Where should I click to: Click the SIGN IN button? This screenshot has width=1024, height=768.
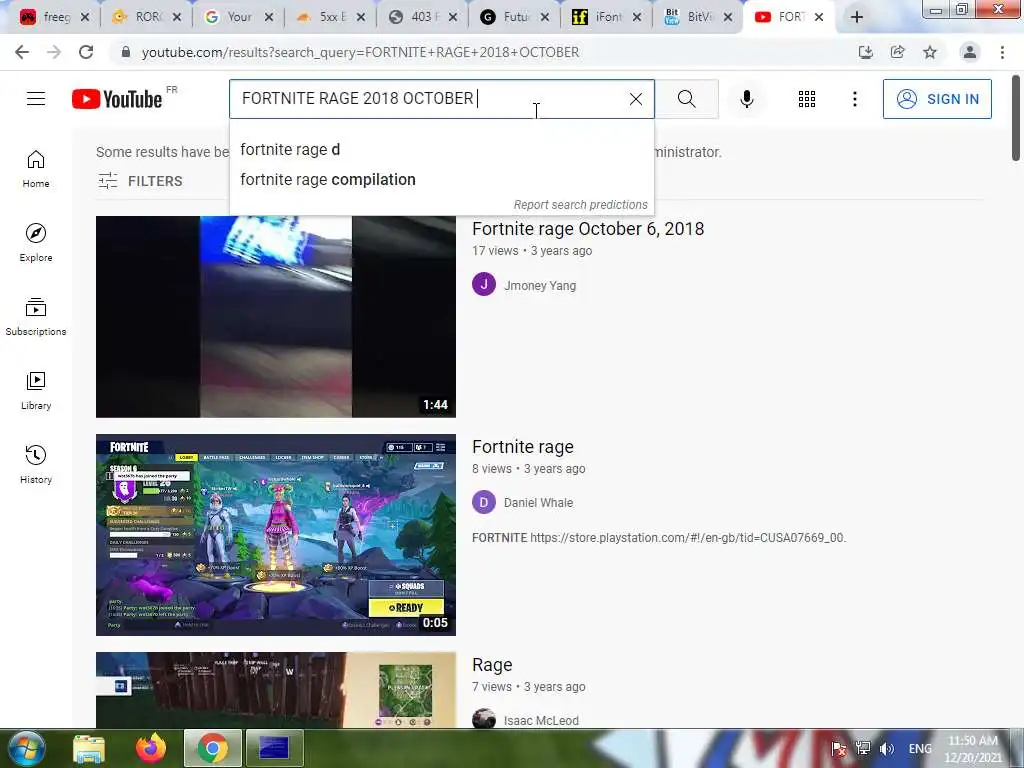tap(937, 99)
